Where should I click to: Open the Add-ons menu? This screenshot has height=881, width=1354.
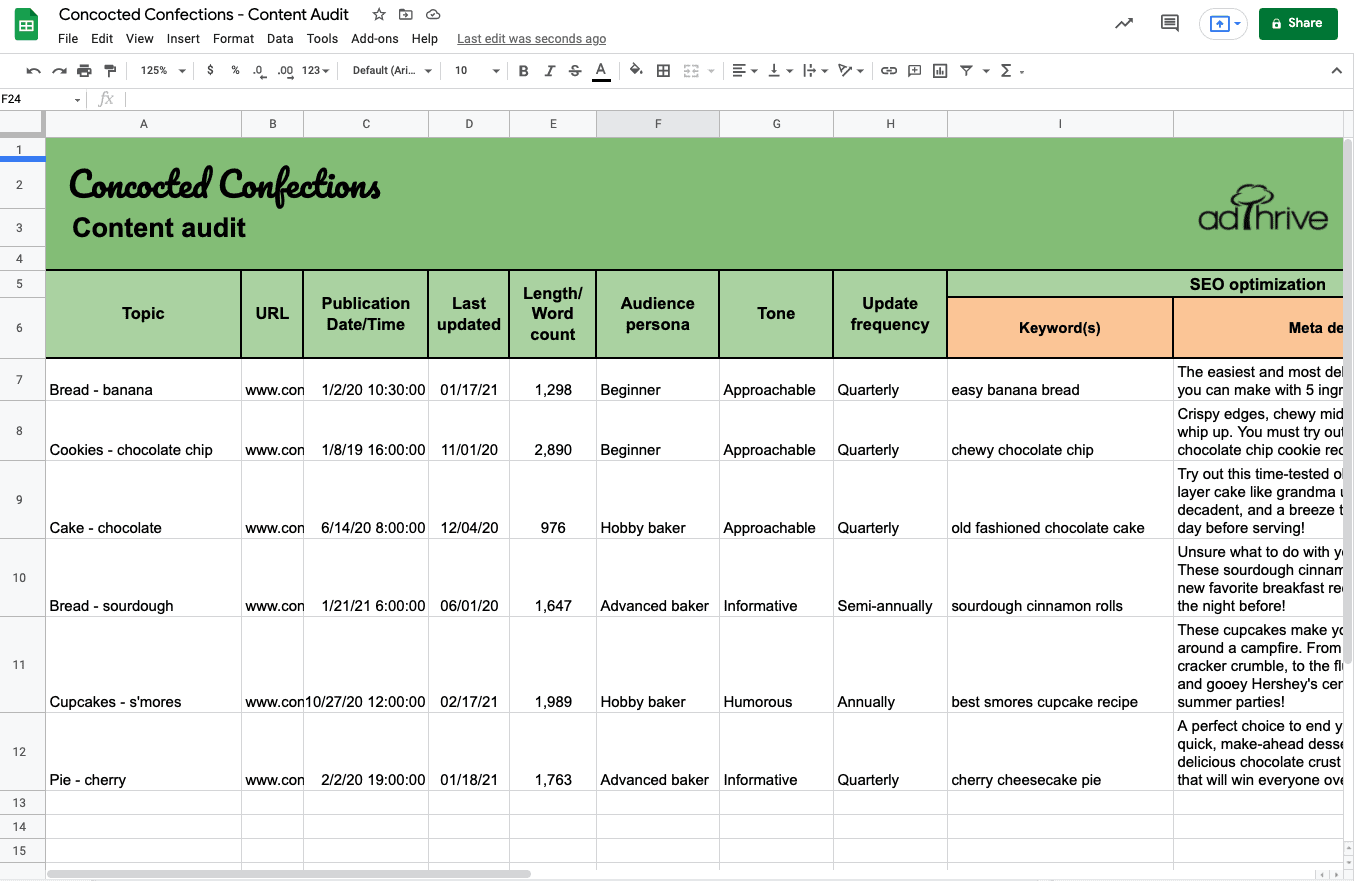click(x=375, y=39)
